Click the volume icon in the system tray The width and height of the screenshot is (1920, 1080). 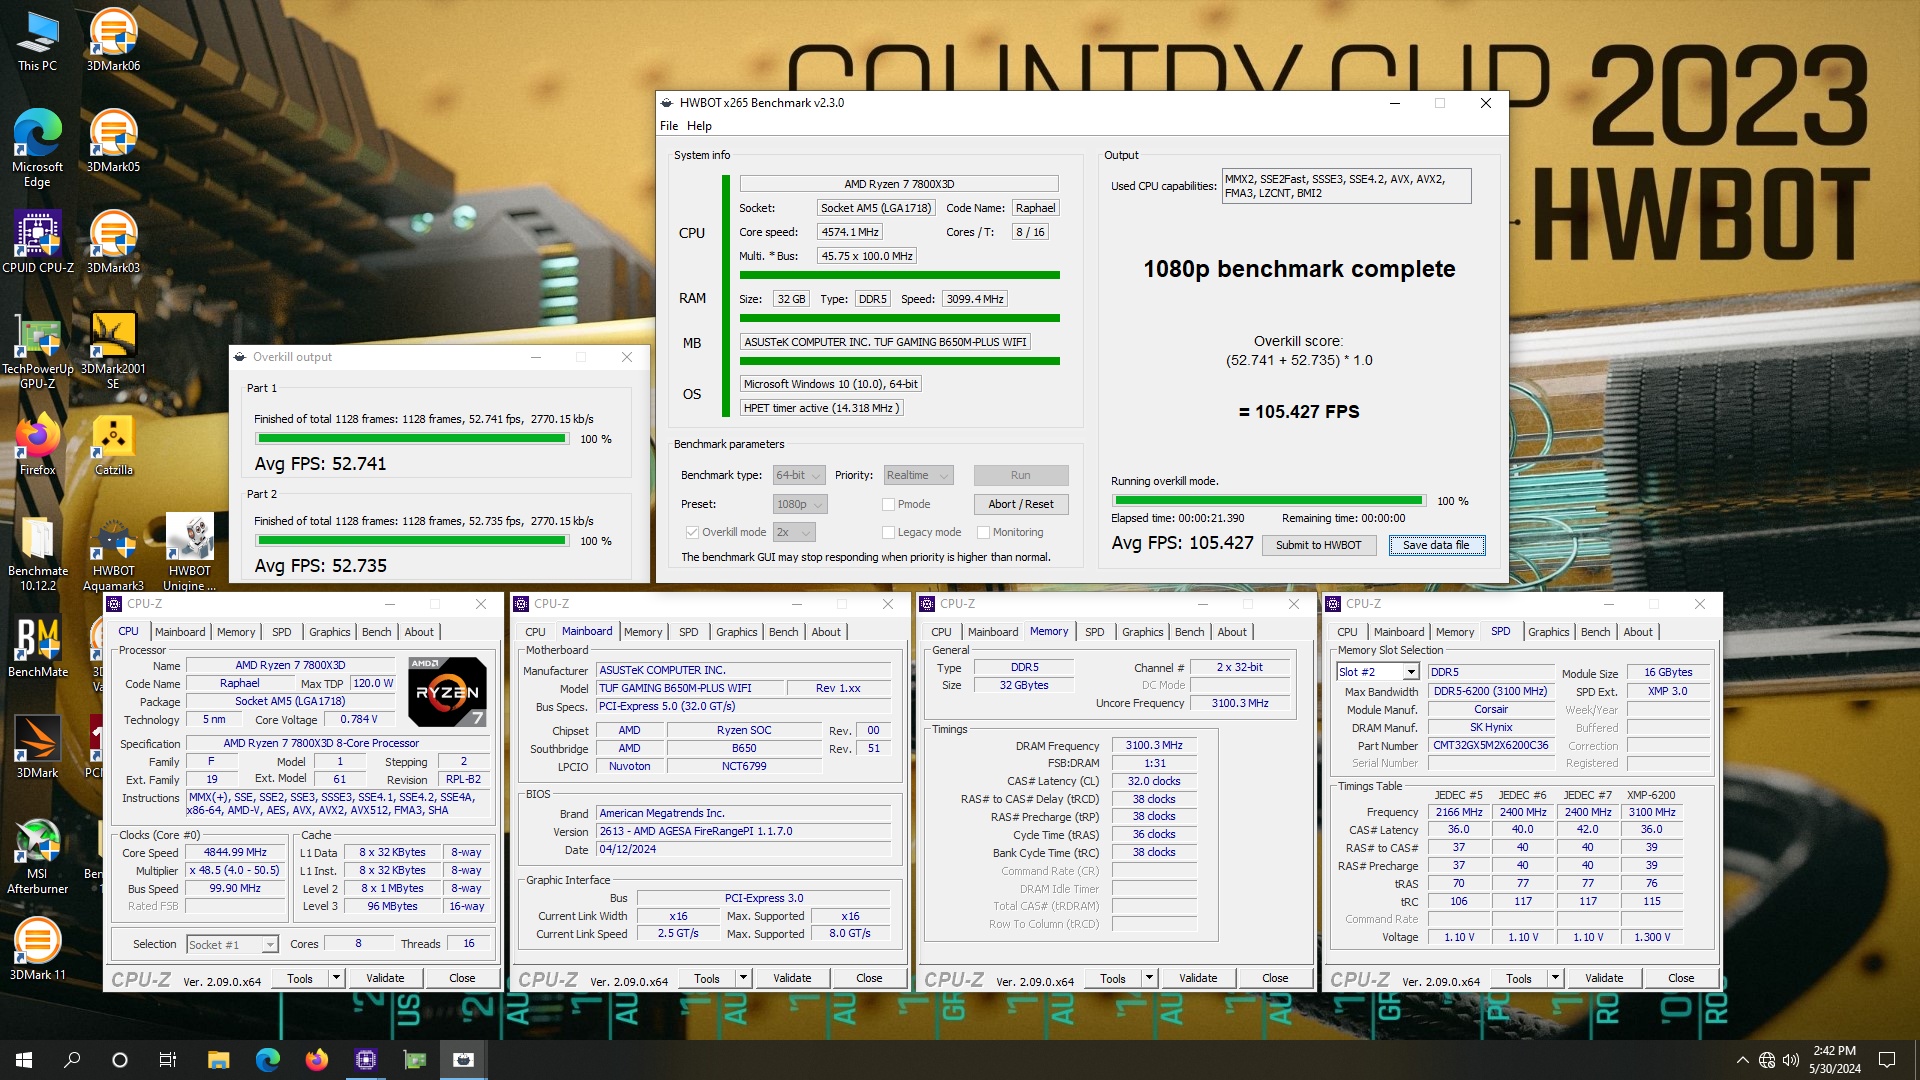pyautogui.click(x=1790, y=1060)
